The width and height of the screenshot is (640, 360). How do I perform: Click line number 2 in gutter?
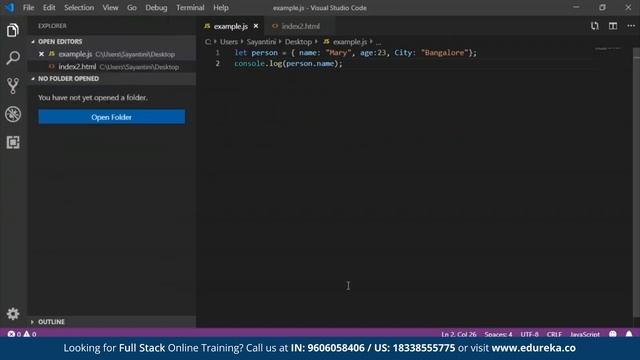218,64
